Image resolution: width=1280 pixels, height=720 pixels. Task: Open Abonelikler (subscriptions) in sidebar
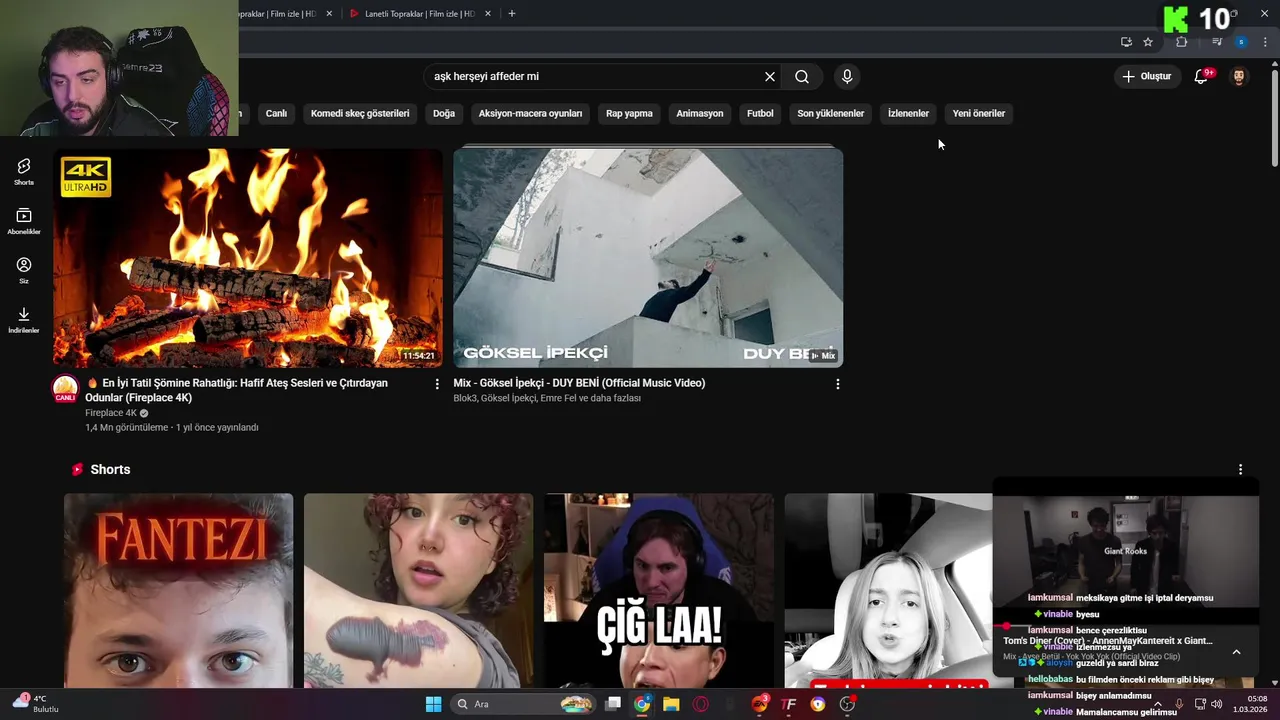point(24,221)
